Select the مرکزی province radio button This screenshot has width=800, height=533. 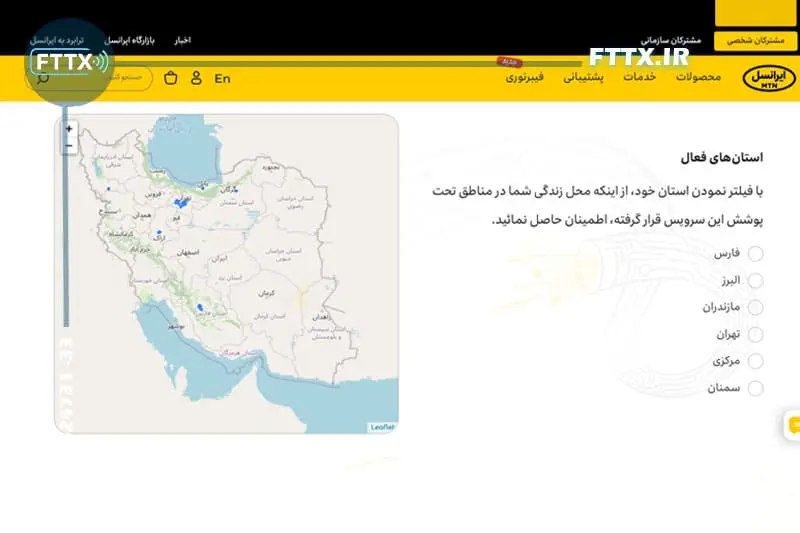click(755, 361)
